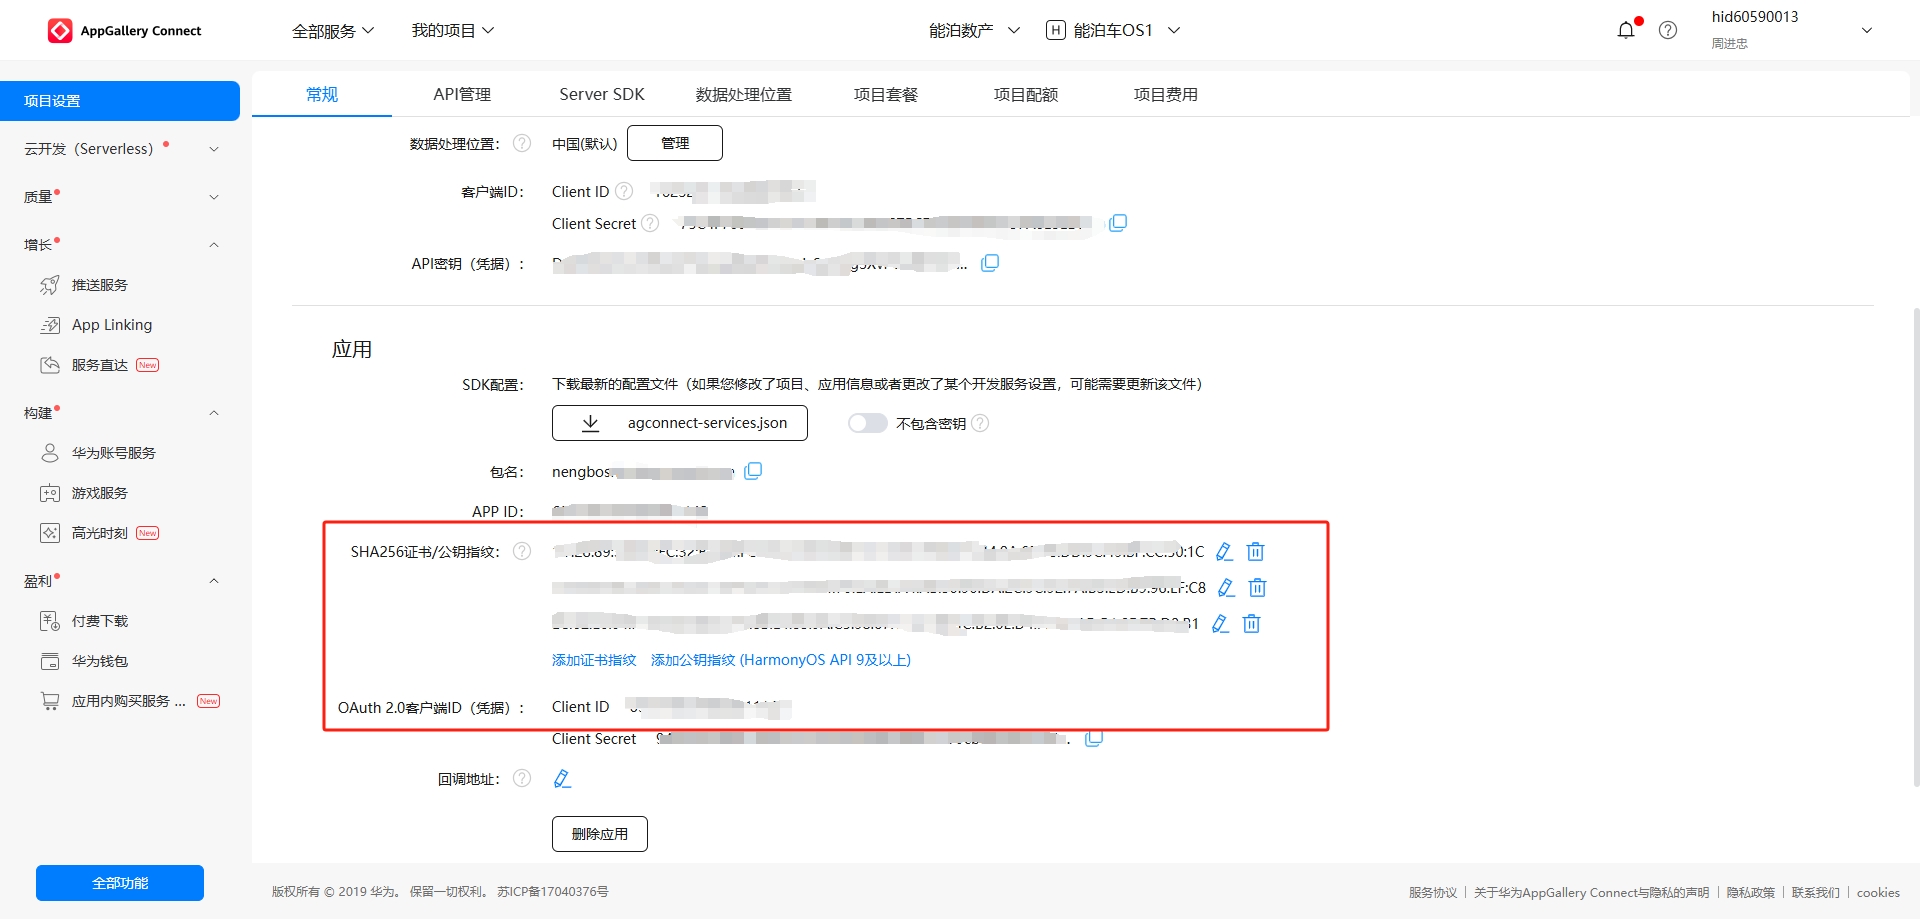This screenshot has width=1920, height=919.
Task: Open the 服务协议 footer link
Action: pos(1433,892)
